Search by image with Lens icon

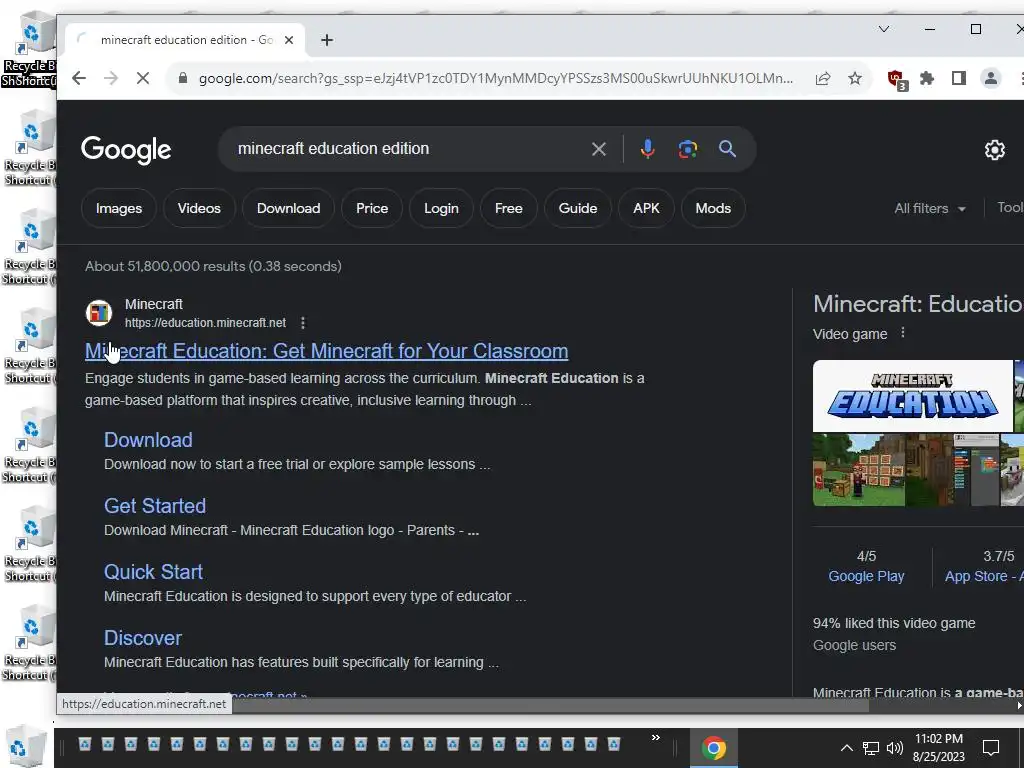(688, 149)
